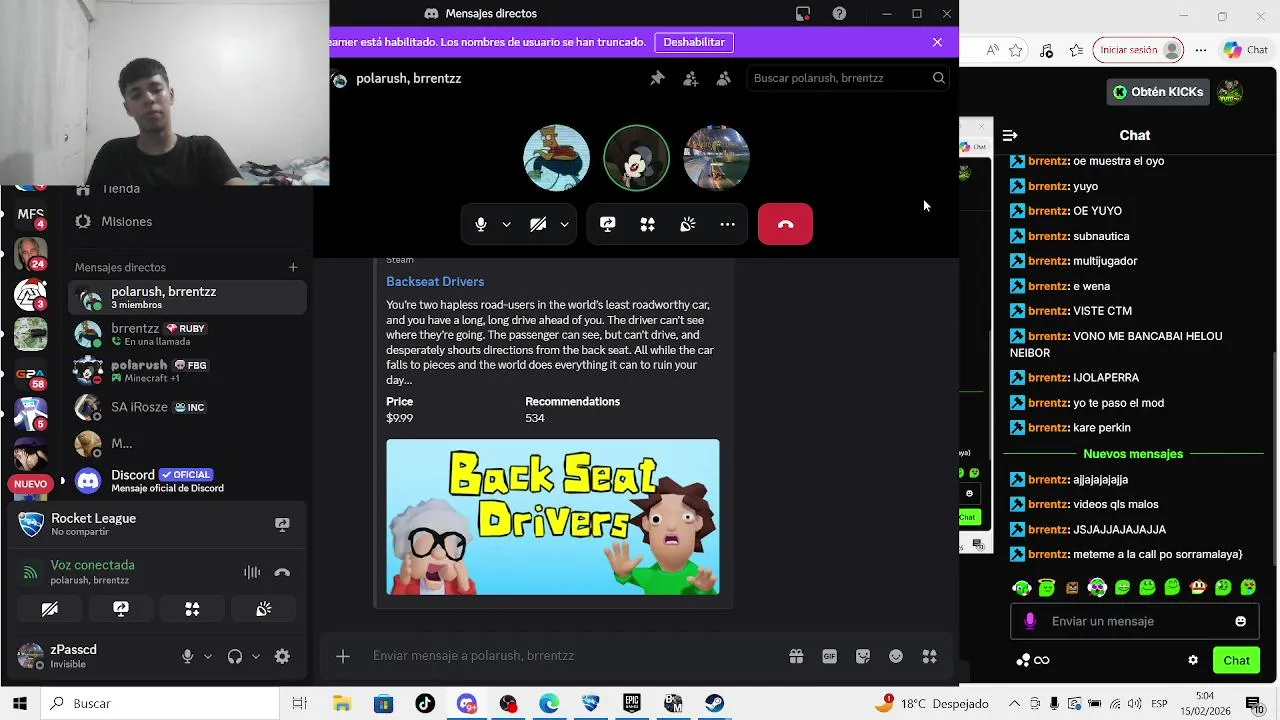Mute microphone in the call controls
This screenshot has height=720, width=1280.
coord(481,224)
